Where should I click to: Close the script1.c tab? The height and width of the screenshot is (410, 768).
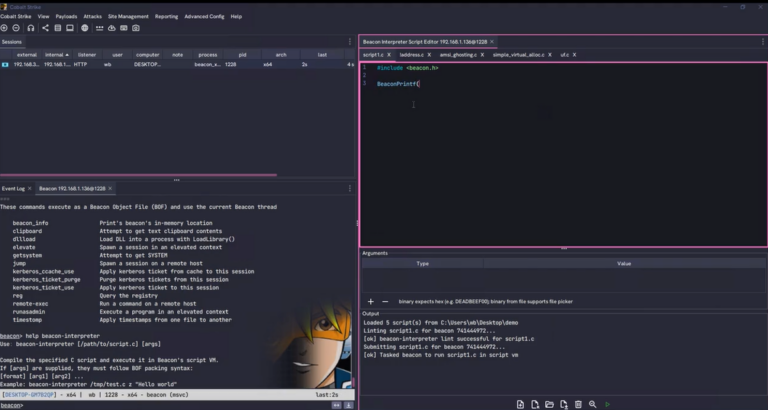[x=389, y=55]
